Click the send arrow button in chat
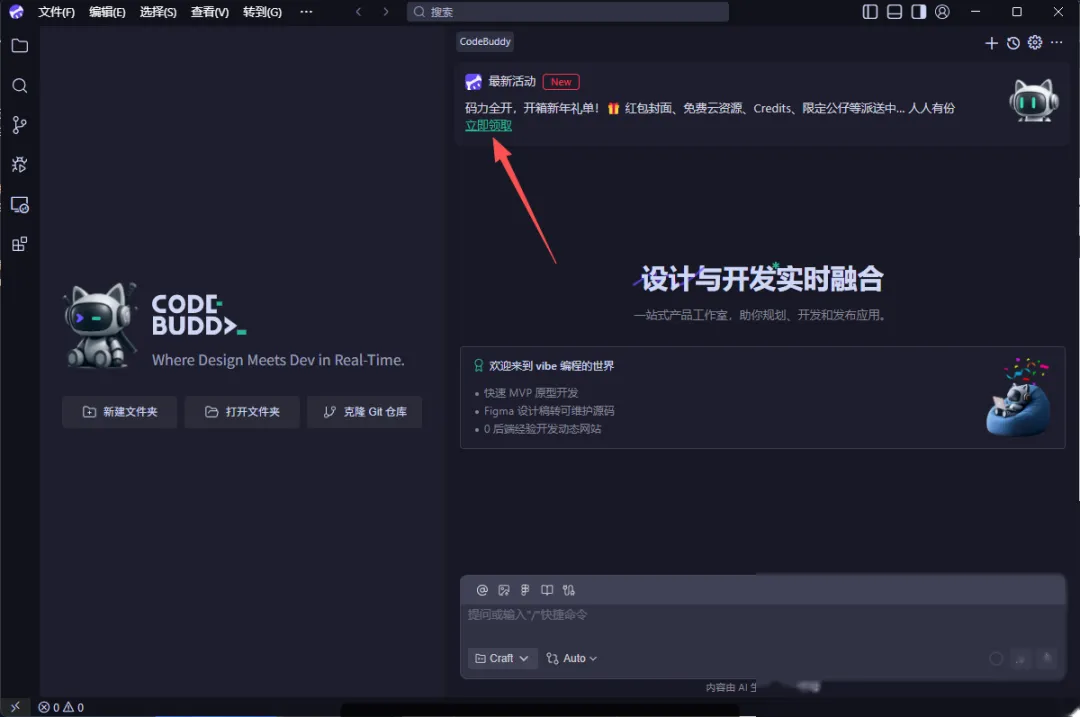Image resolution: width=1080 pixels, height=717 pixels. pyautogui.click(x=1046, y=658)
